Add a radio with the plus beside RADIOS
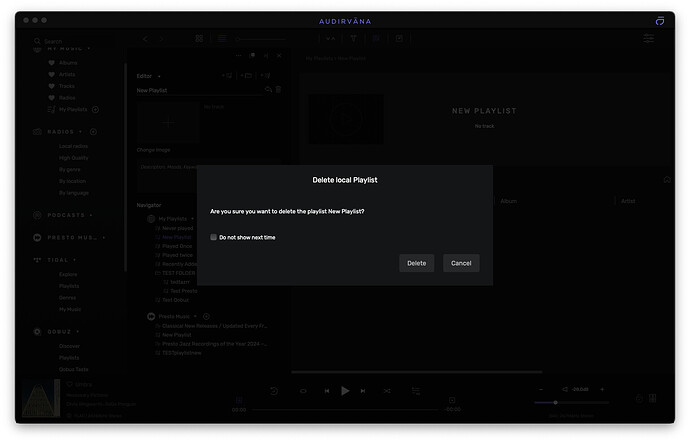690x442 pixels. click(x=93, y=132)
